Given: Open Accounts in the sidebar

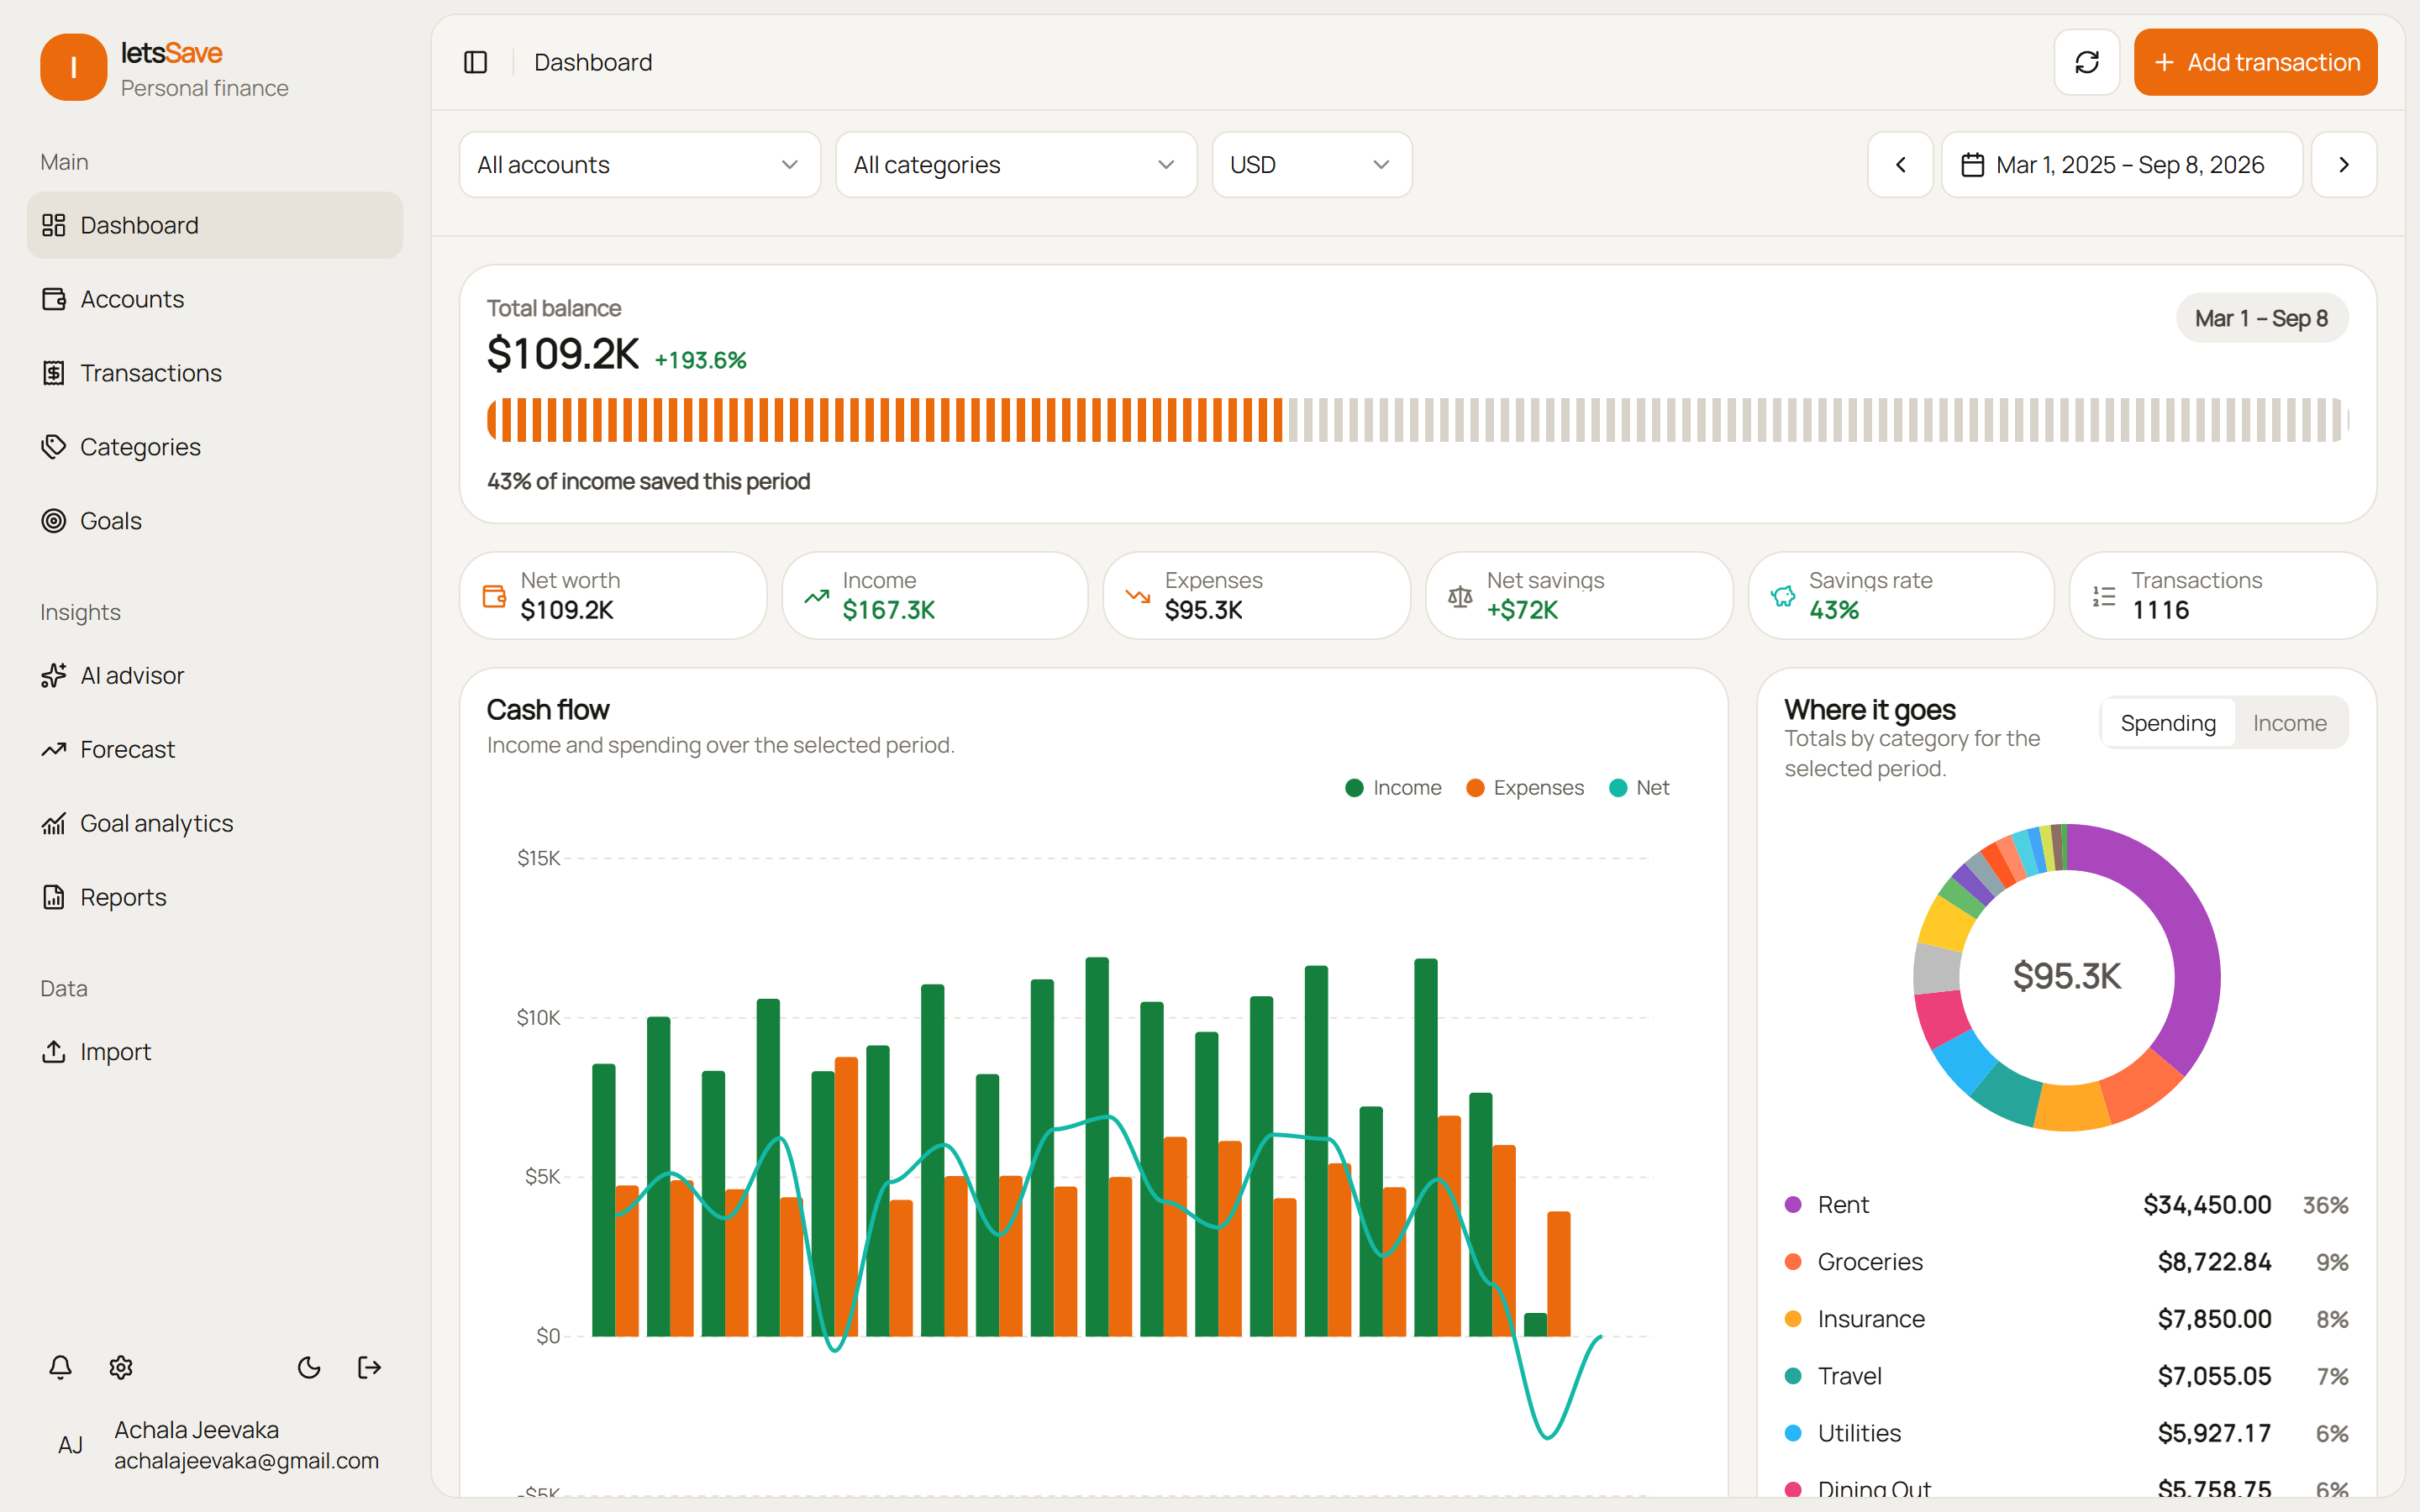Looking at the screenshot, I should [x=215, y=299].
